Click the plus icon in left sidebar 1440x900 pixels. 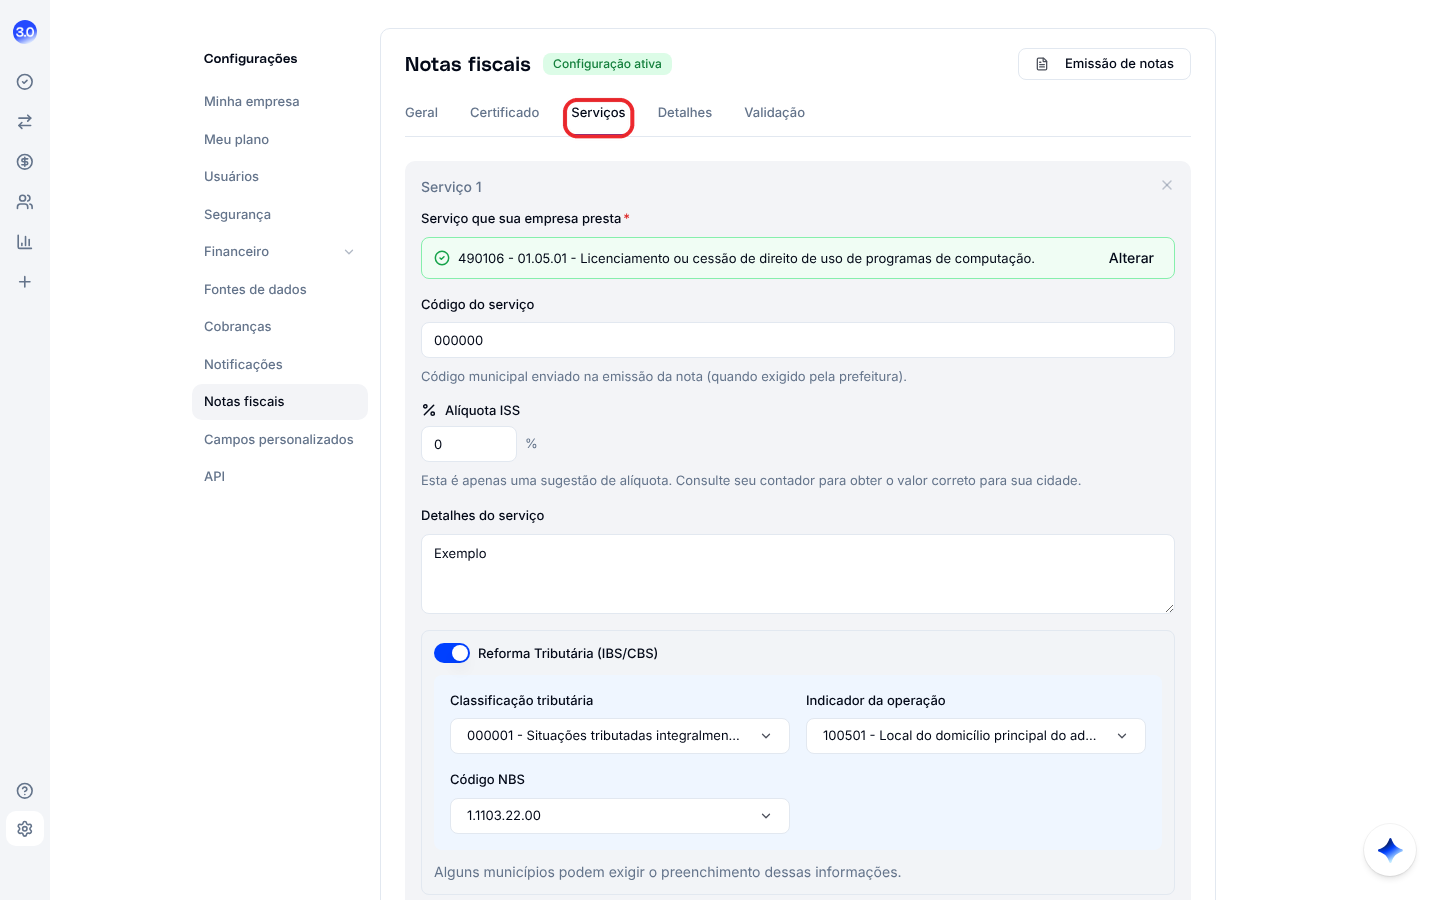(25, 282)
